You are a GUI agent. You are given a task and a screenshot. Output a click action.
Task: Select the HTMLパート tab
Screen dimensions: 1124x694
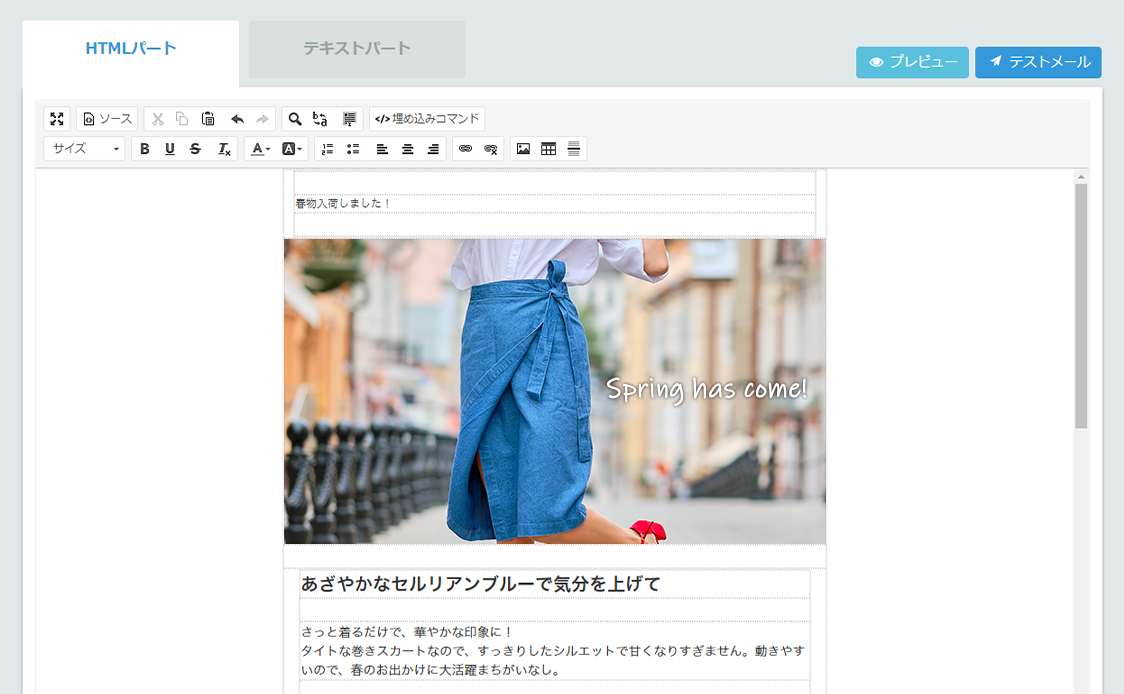tap(131, 49)
